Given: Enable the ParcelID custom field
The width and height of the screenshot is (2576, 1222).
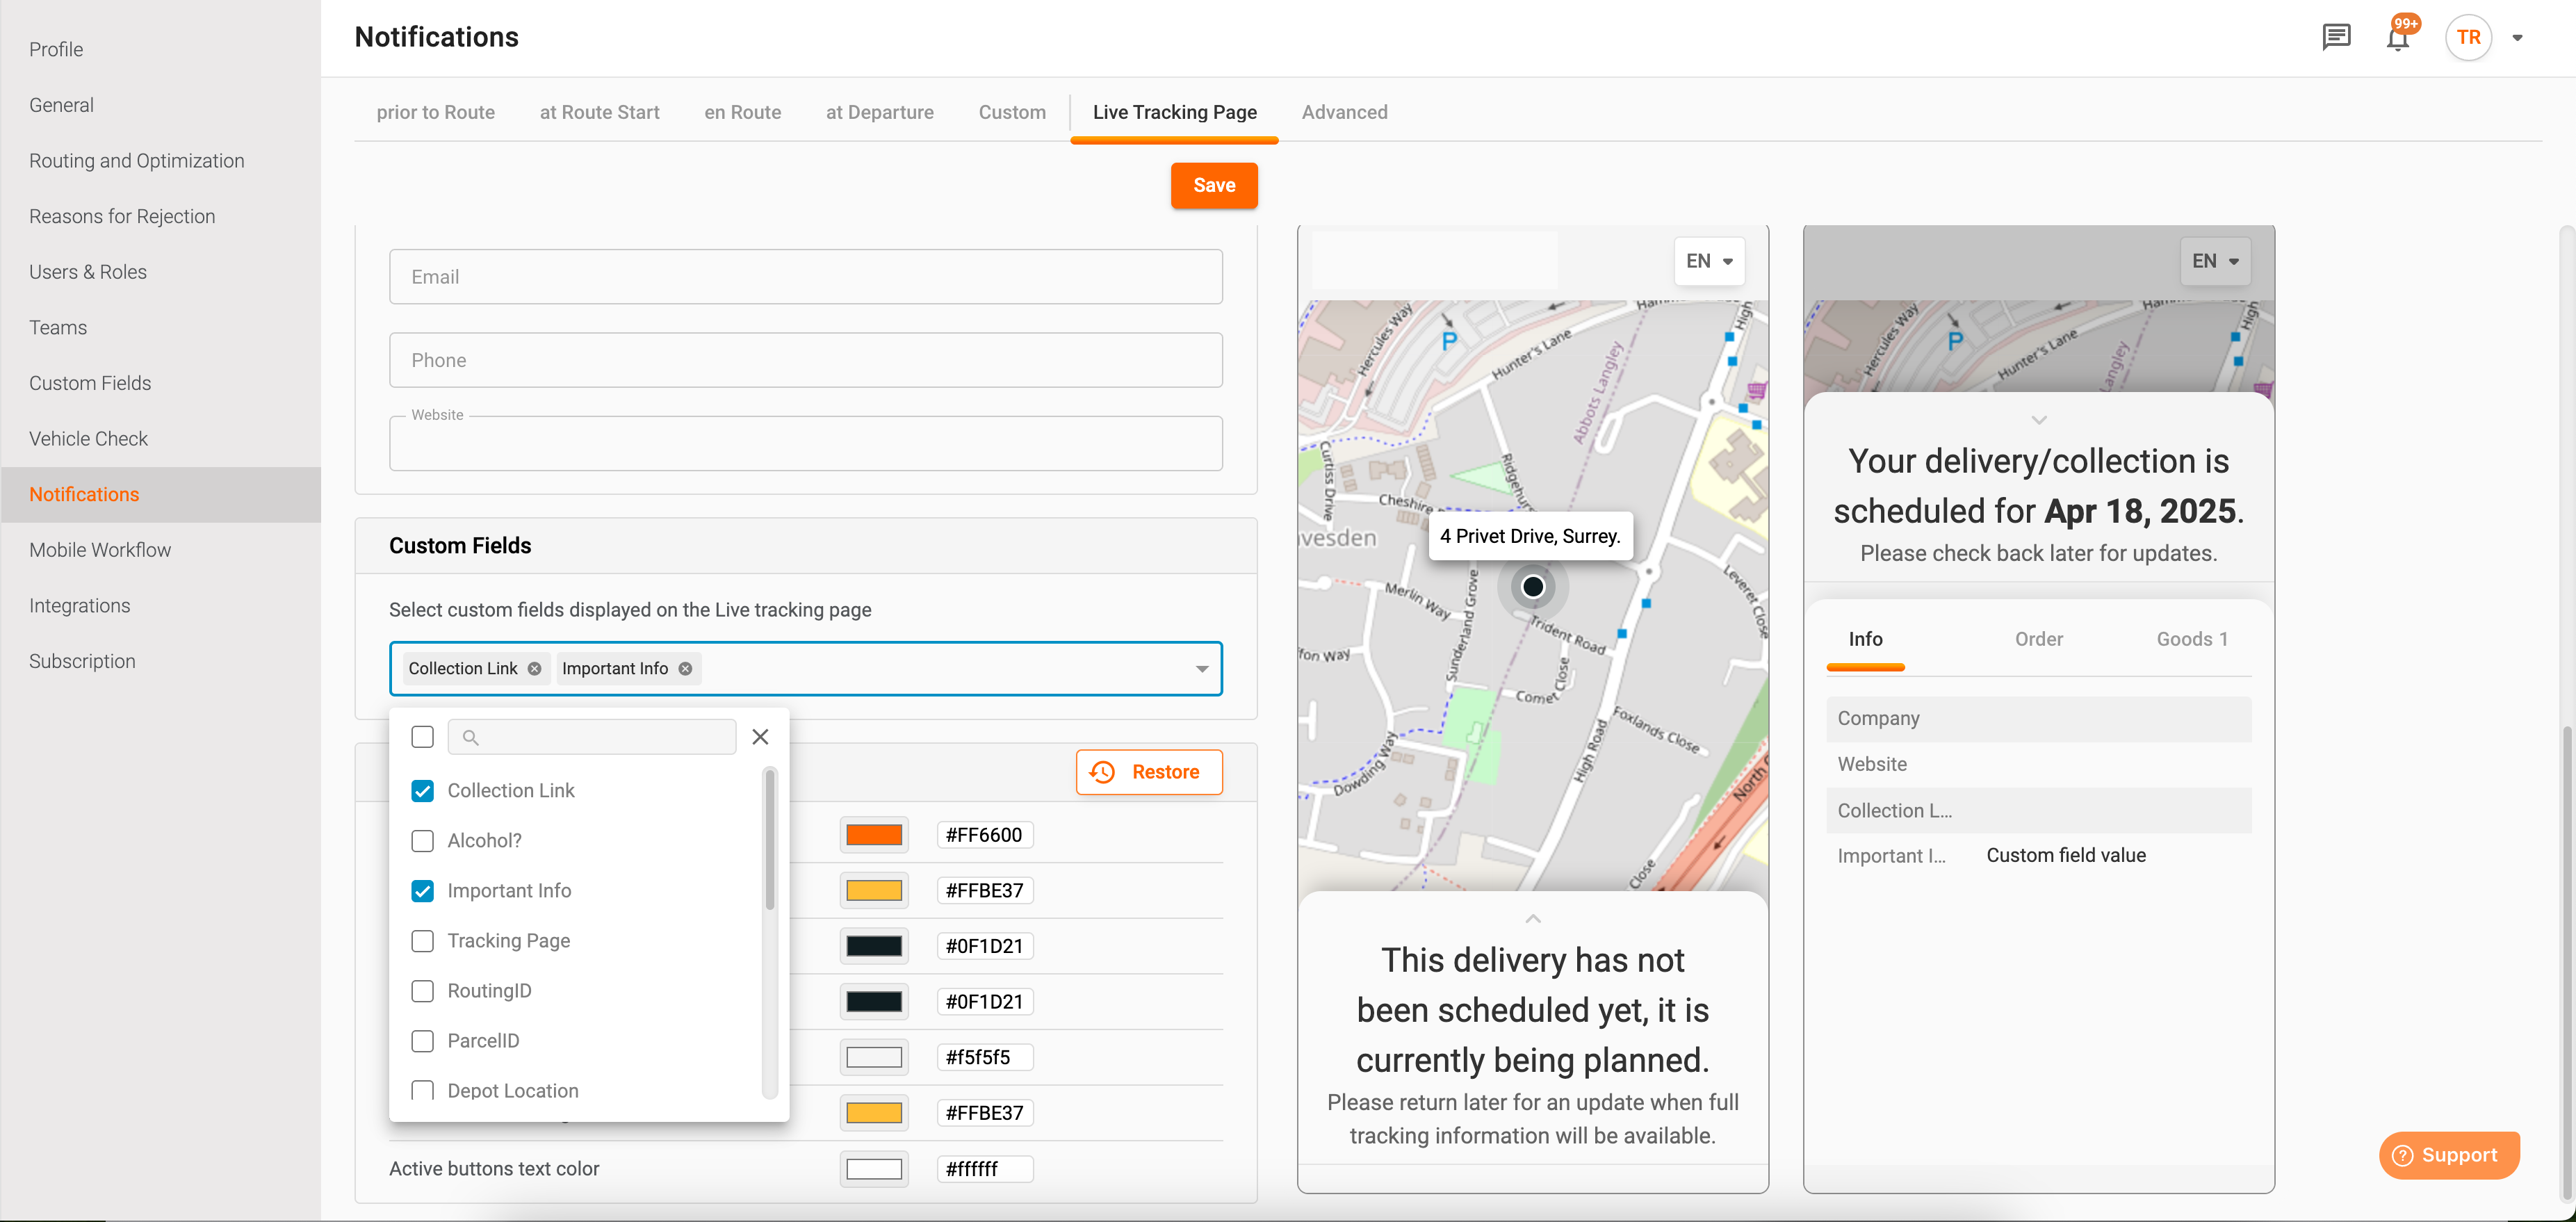Looking at the screenshot, I should click(422, 1041).
